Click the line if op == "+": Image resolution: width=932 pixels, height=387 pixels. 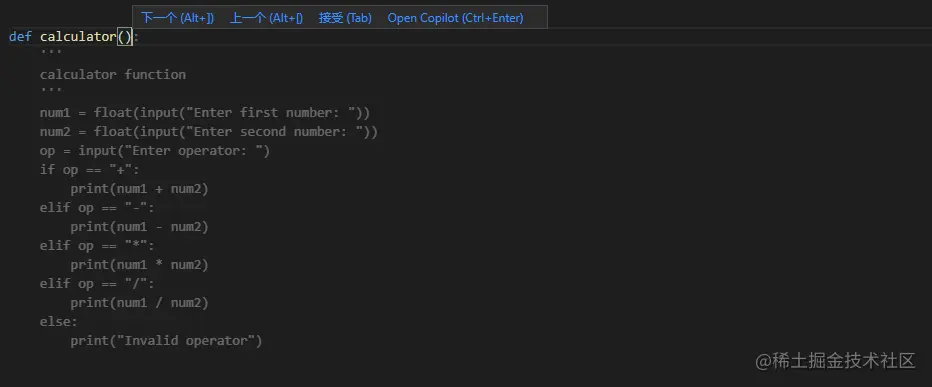coord(89,170)
